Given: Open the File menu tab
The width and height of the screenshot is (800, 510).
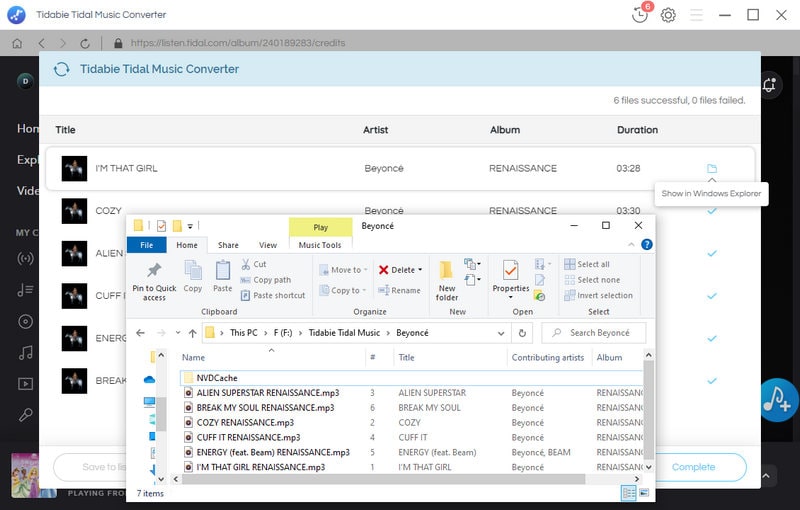Looking at the screenshot, I should click(146, 245).
